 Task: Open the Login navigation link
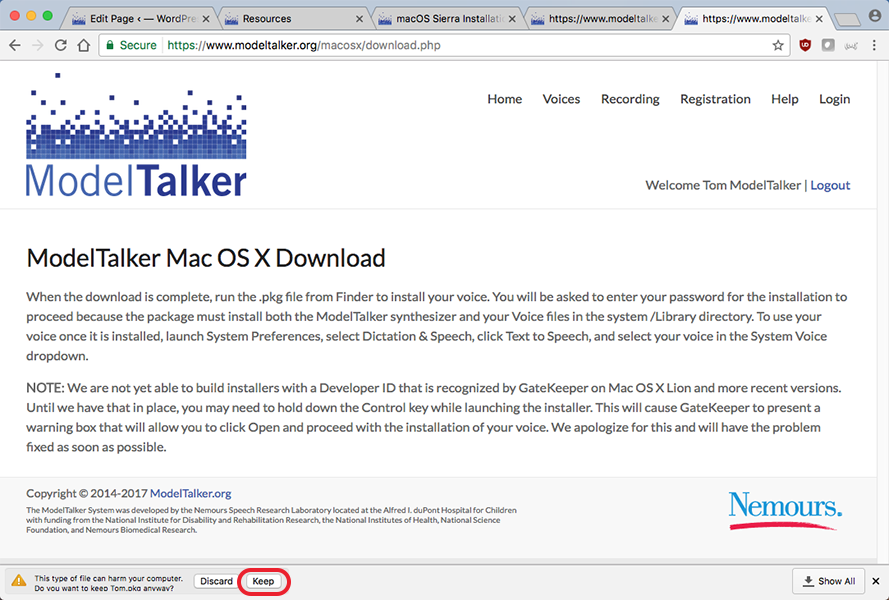point(835,99)
